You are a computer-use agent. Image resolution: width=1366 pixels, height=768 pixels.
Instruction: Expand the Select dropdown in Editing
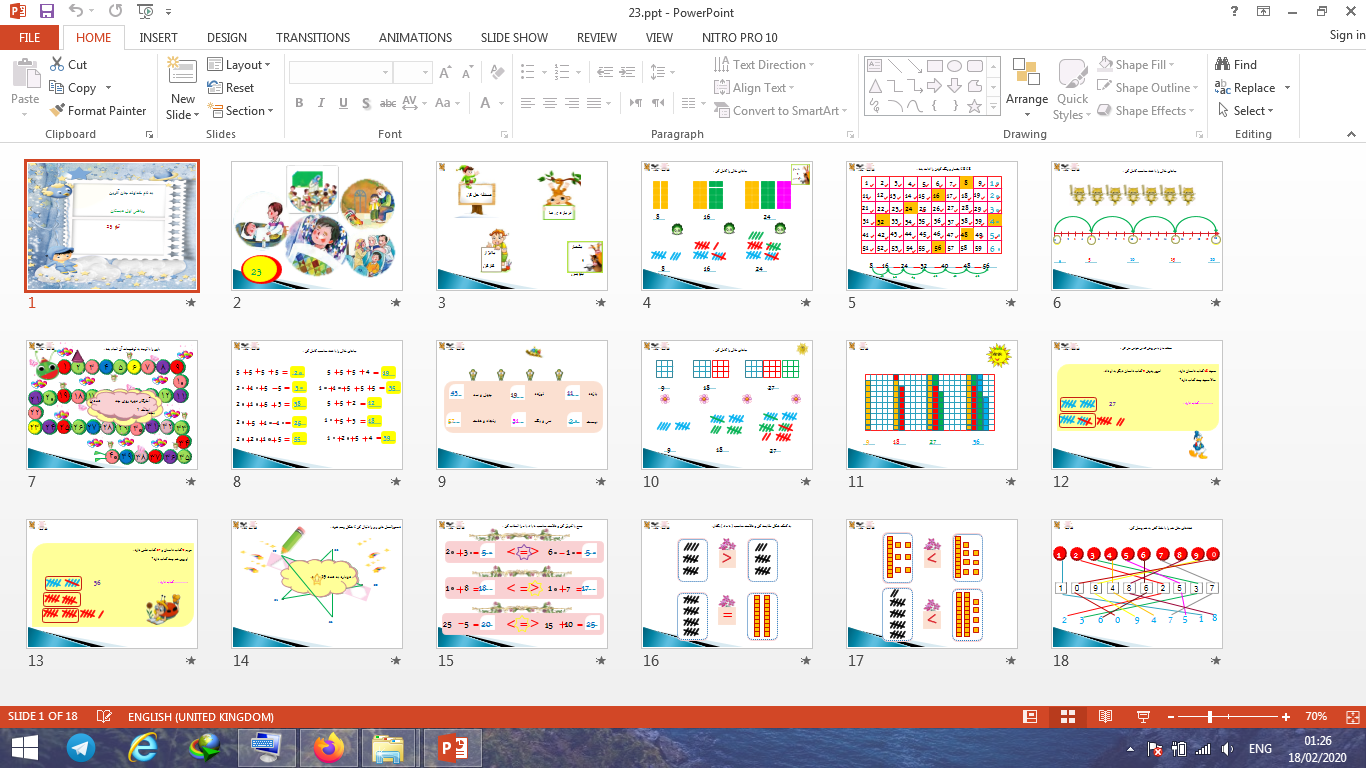pos(1249,111)
